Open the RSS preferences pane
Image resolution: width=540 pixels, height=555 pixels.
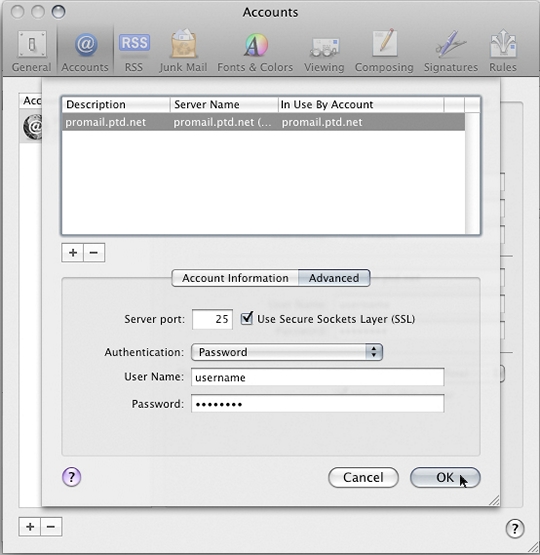(x=134, y=51)
